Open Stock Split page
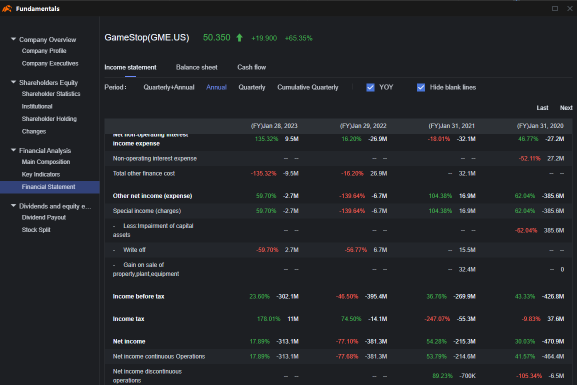 (x=36, y=230)
